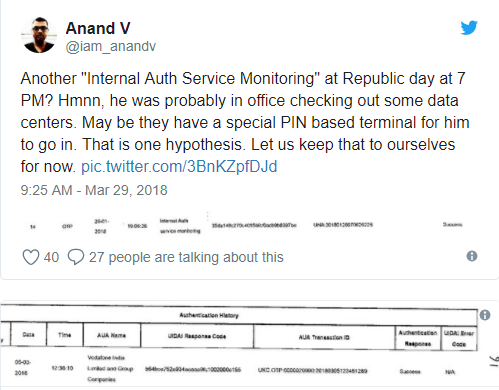Open "27 people are talking about this"
This screenshot has height=390, width=499.
pos(186,257)
